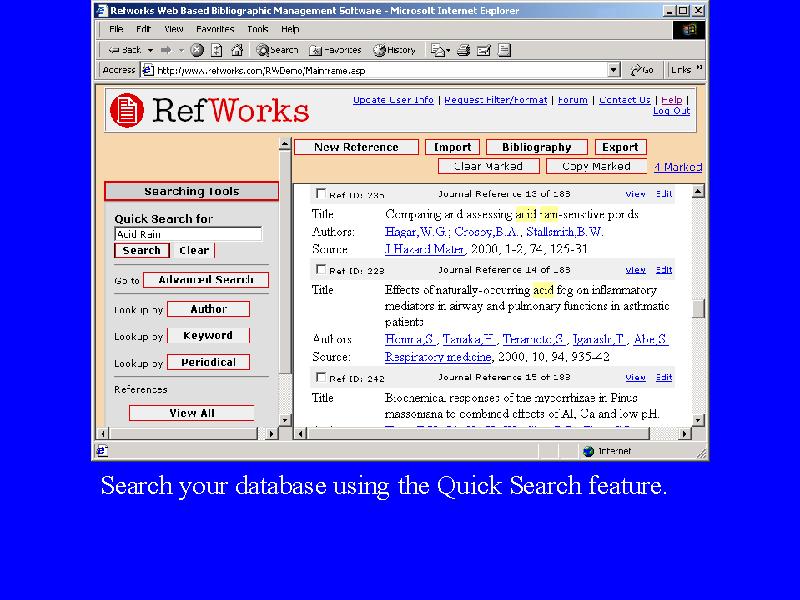Open the File menu
800x600 pixels.
point(116,29)
